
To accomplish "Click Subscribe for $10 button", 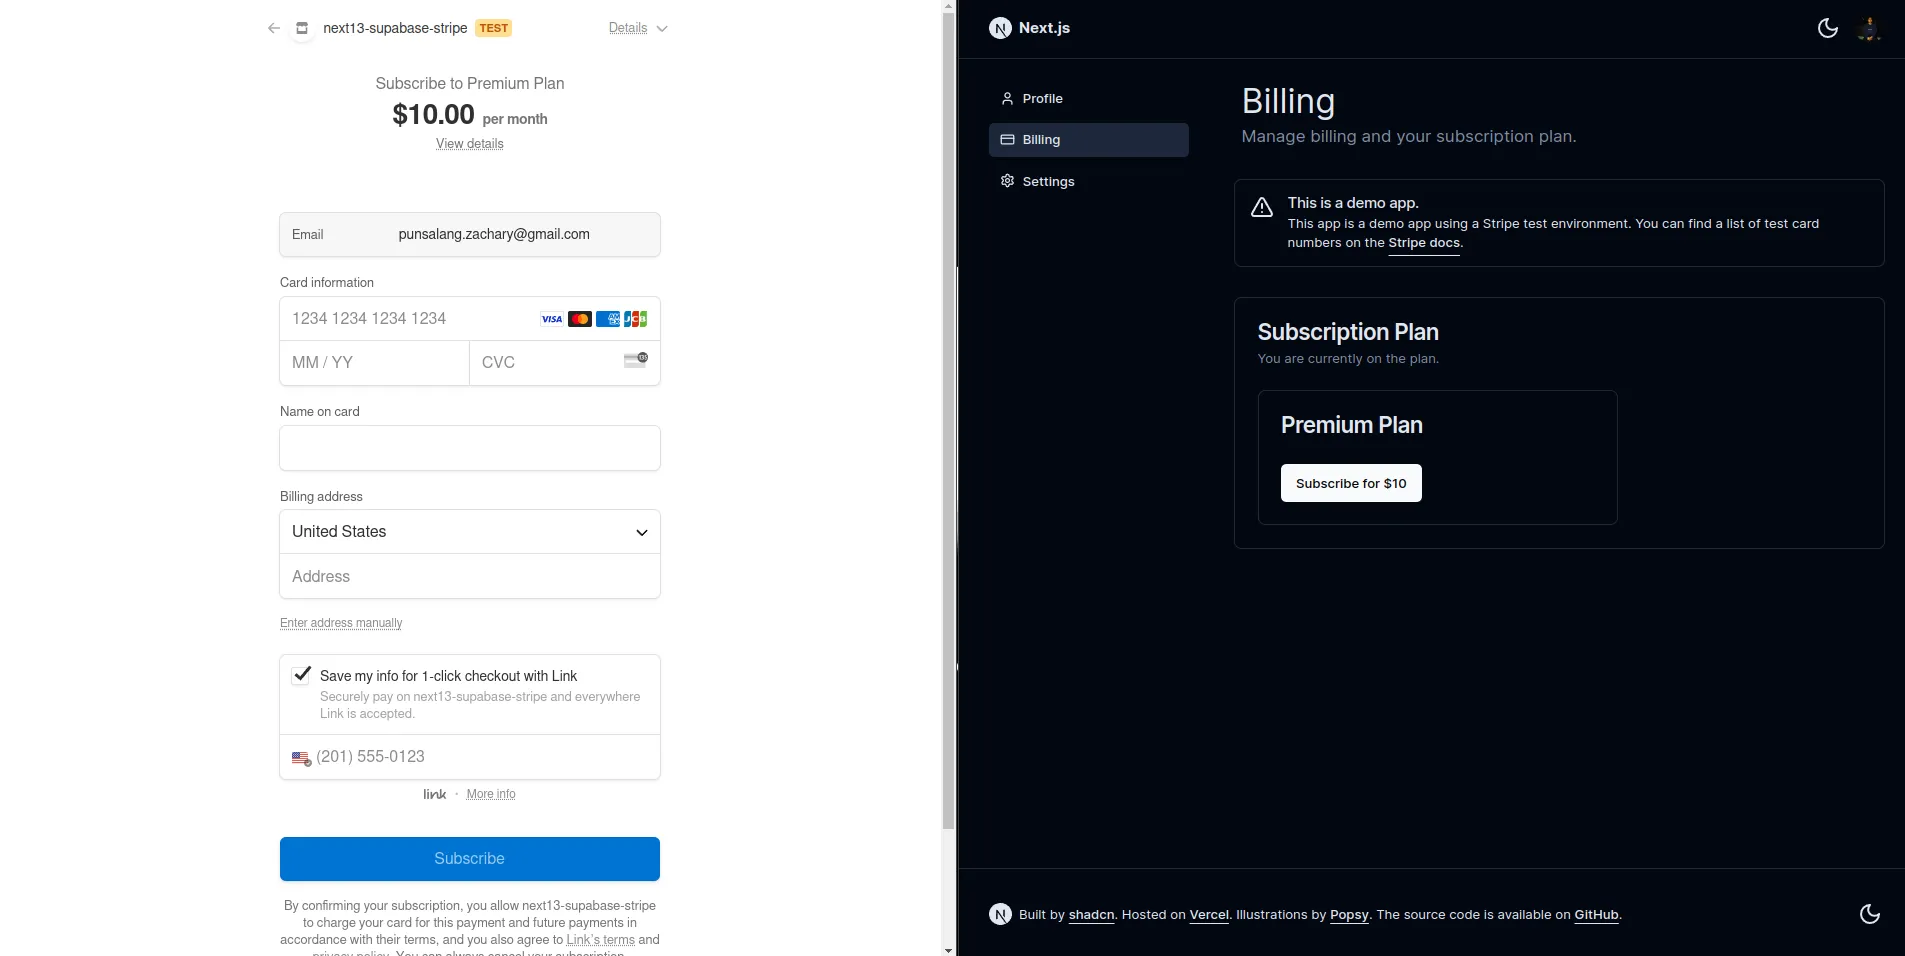I will 1350,483.
